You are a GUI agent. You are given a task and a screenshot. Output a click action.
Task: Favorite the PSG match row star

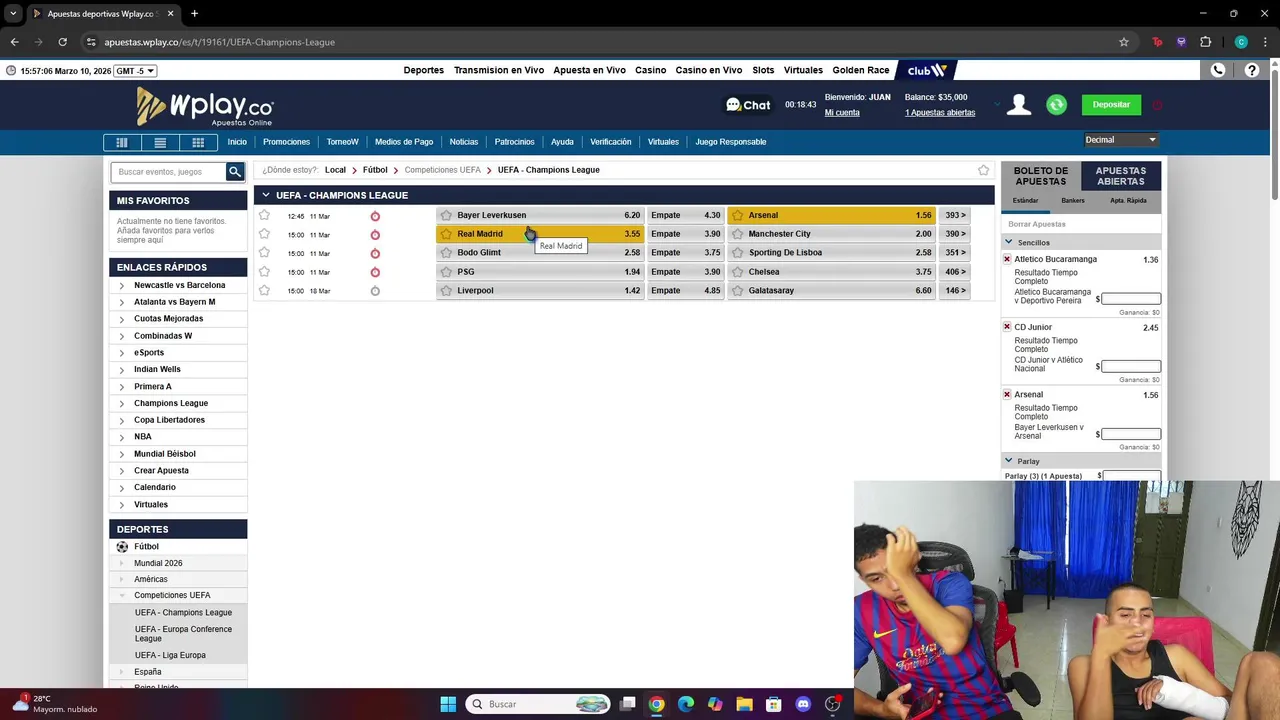pyautogui.click(x=264, y=272)
